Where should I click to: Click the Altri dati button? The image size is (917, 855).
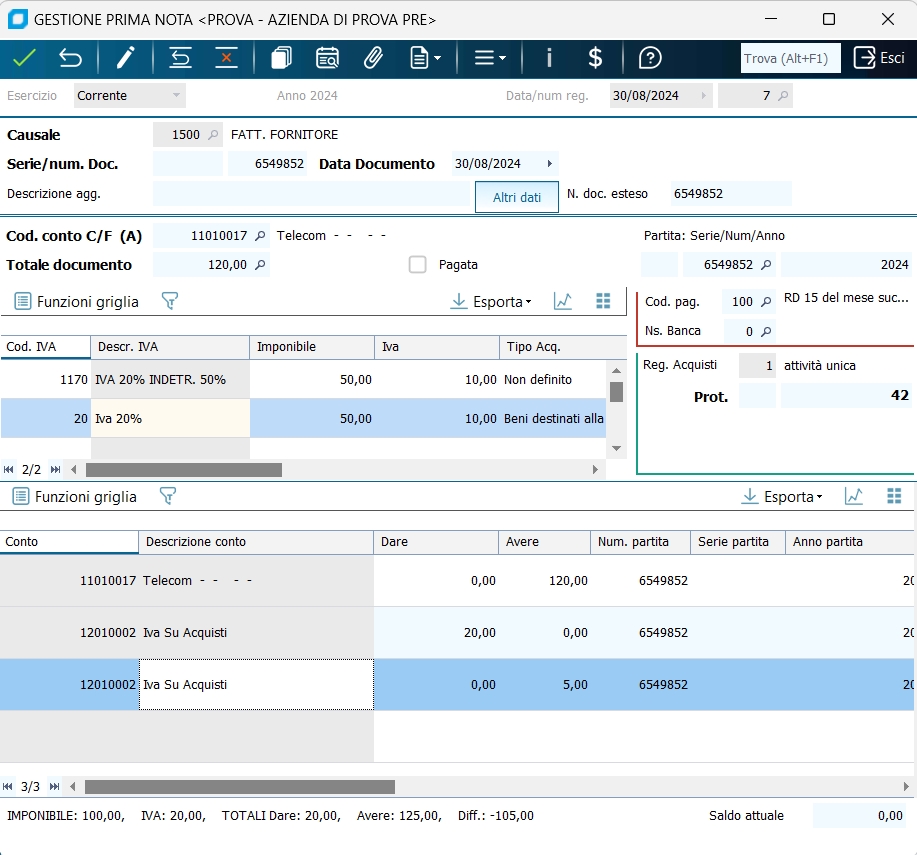pos(517,197)
